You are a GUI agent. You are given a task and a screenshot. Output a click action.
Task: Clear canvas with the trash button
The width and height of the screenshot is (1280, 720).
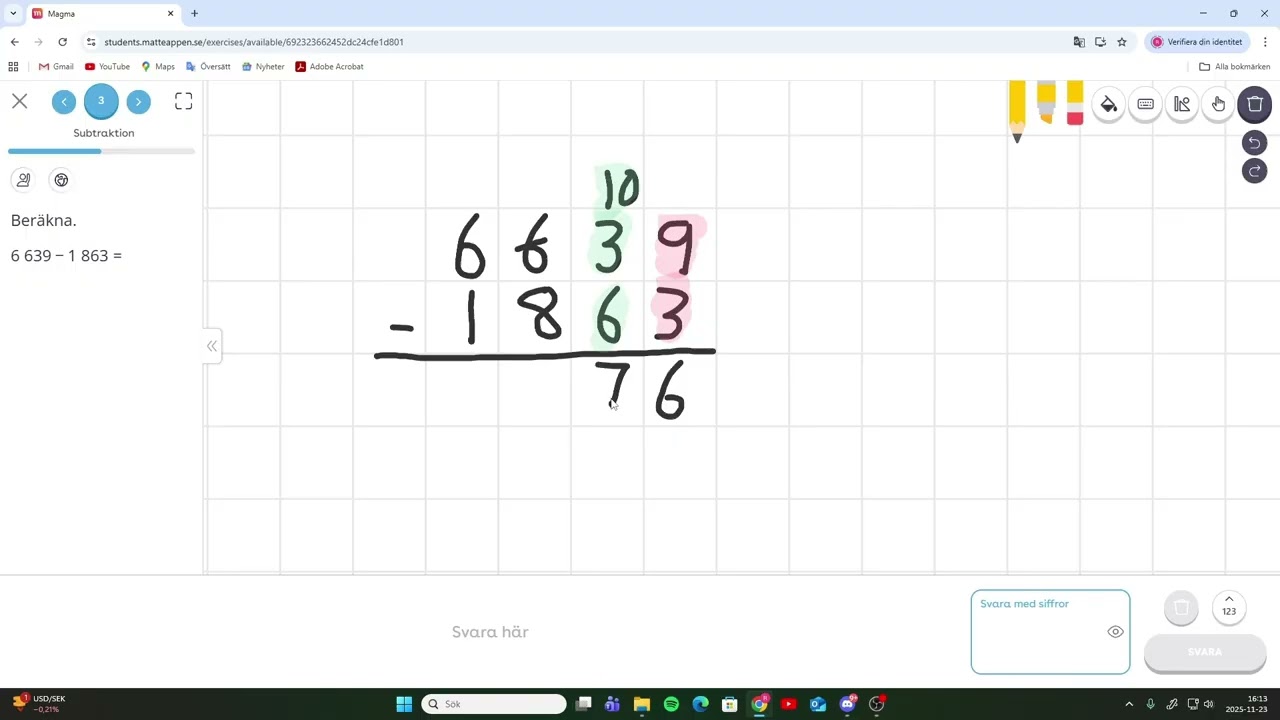click(x=1255, y=104)
